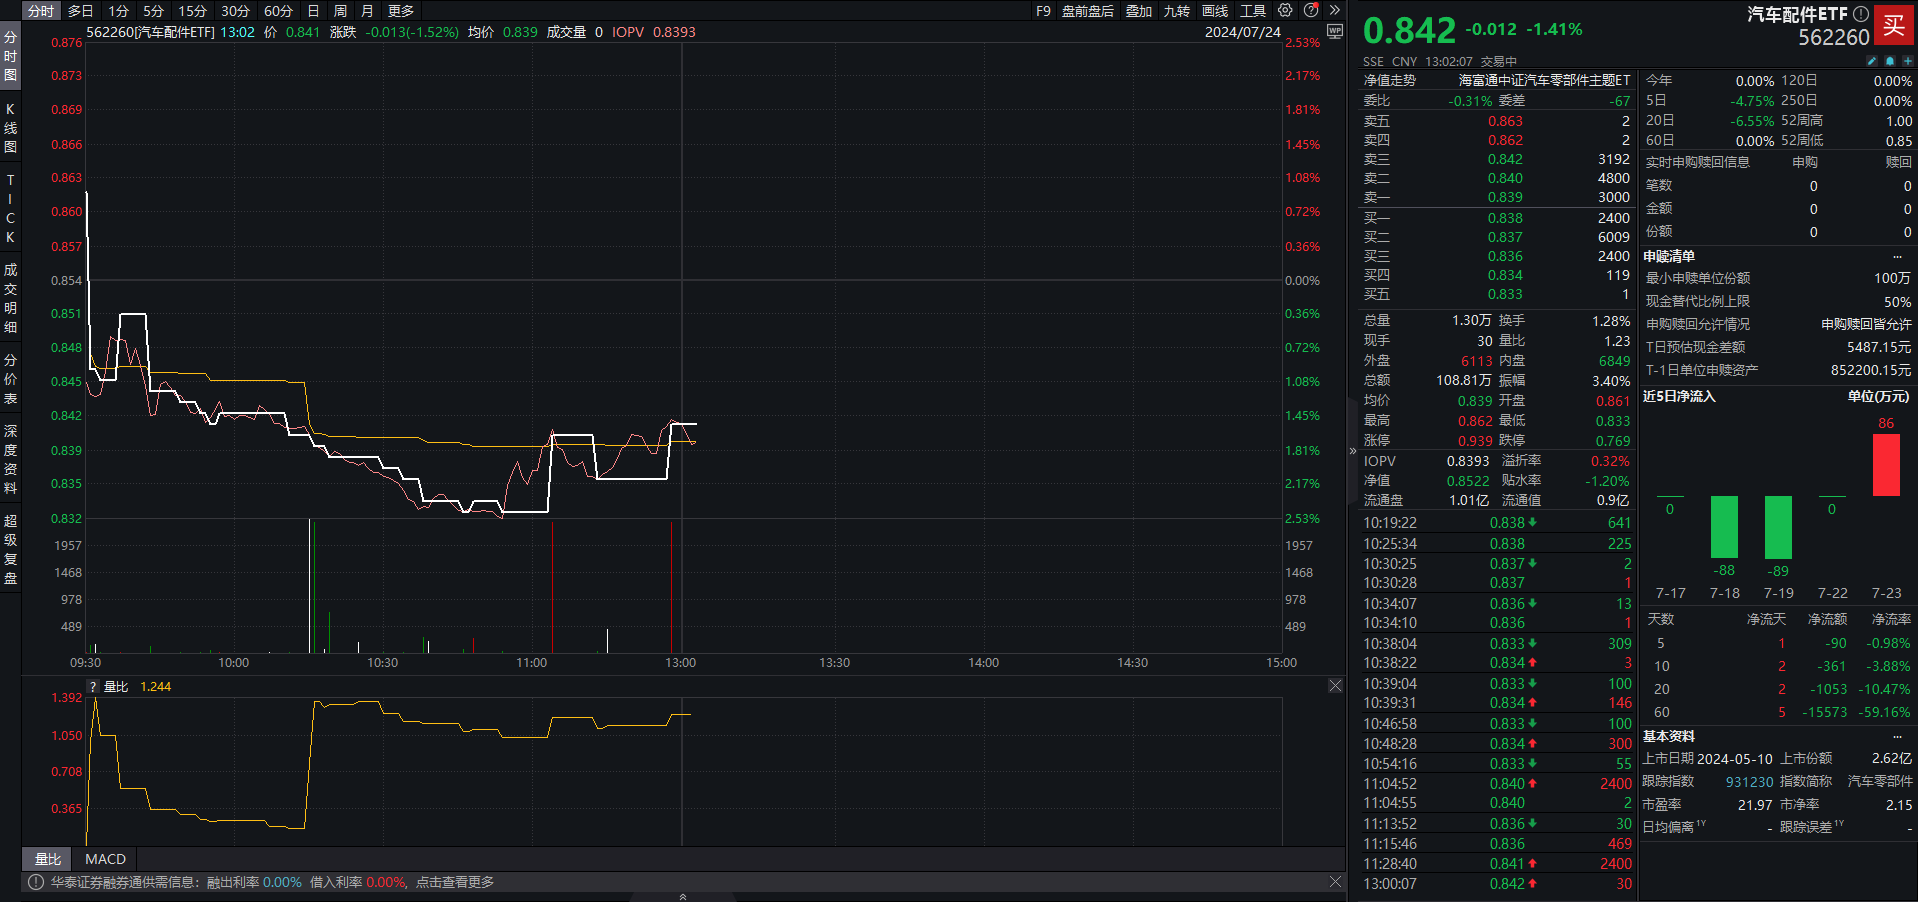Switch to the 日 daily chart tab
The image size is (1918, 902).
[x=313, y=11]
